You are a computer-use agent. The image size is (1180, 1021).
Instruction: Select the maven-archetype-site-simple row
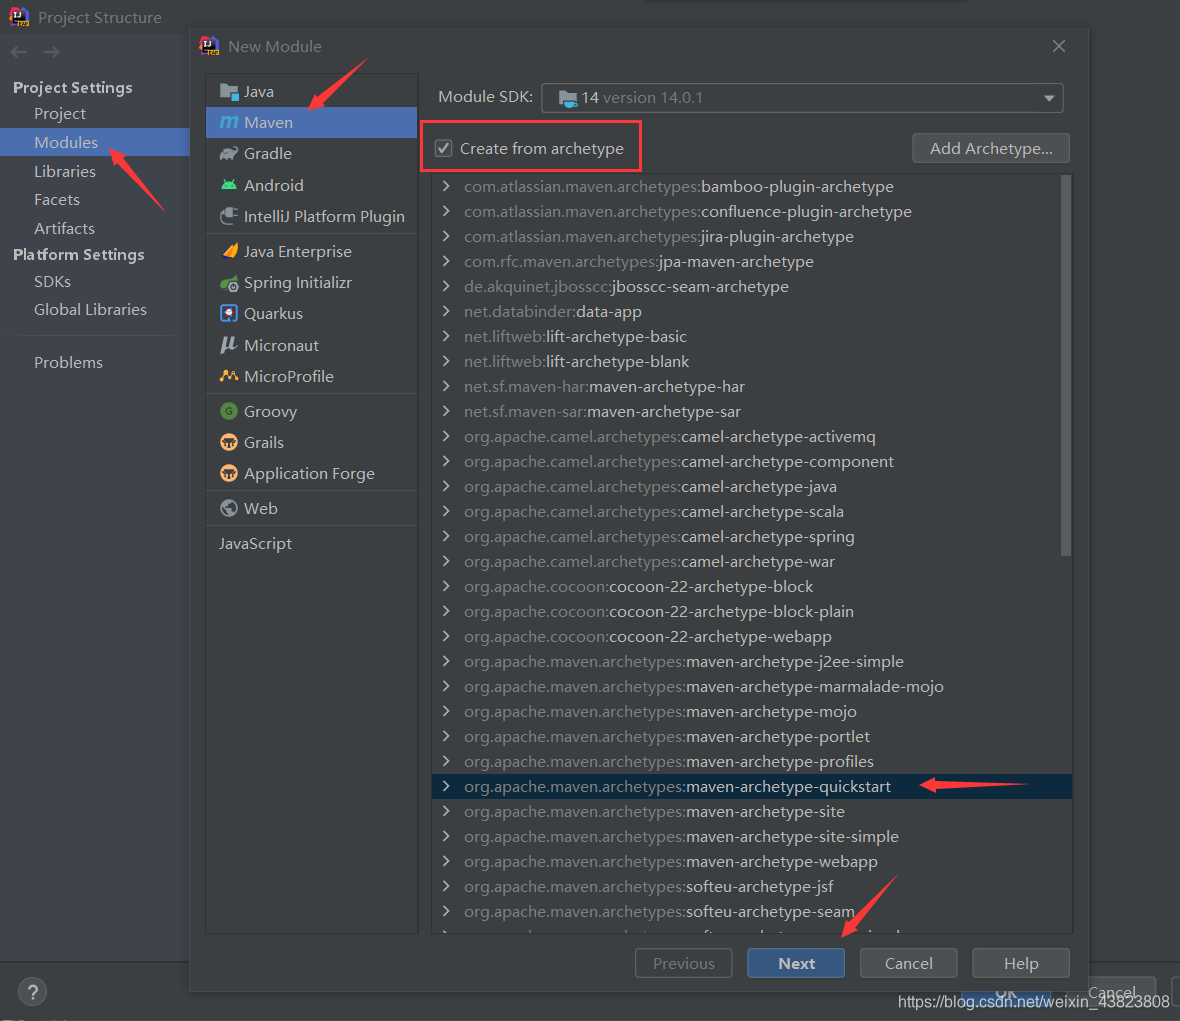pos(752,836)
